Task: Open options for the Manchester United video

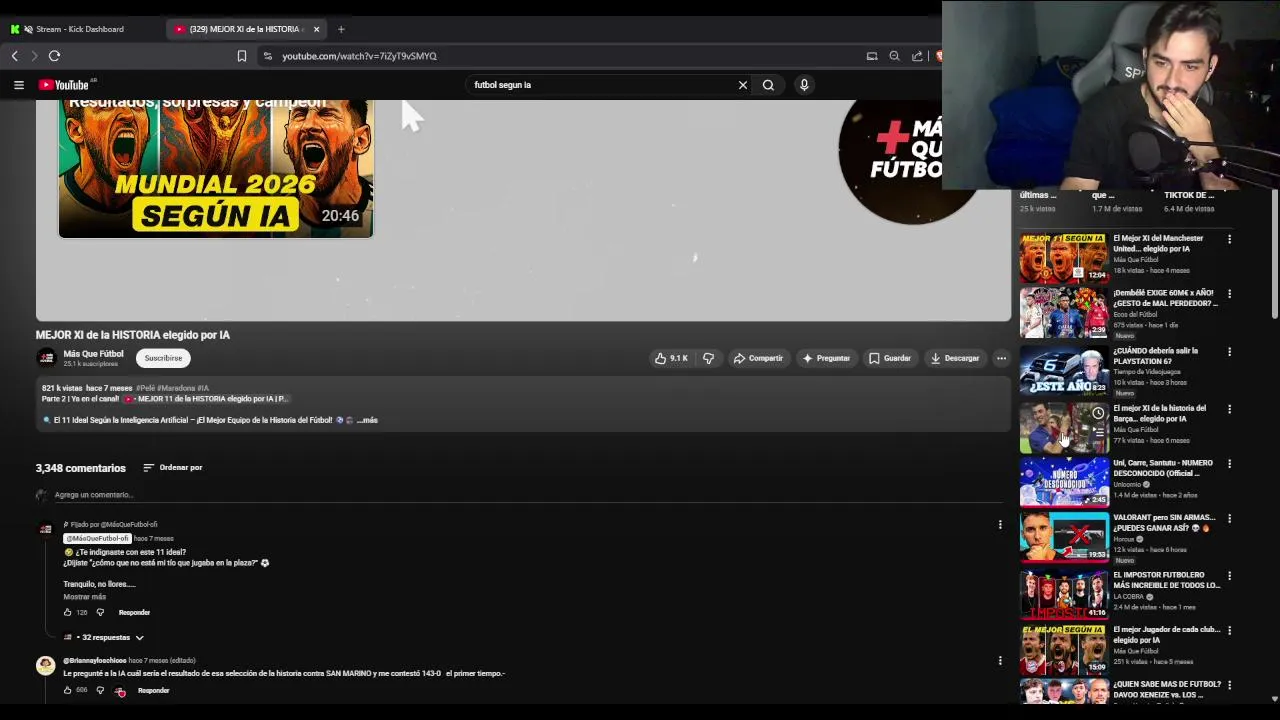Action: (x=1229, y=239)
